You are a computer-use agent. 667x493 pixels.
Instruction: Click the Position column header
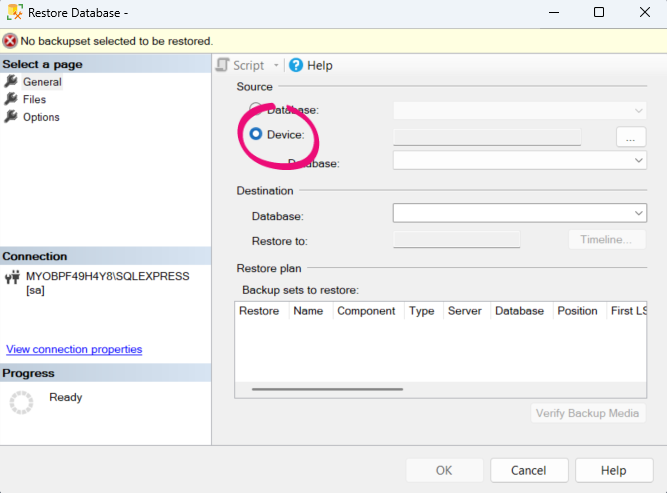(x=577, y=311)
